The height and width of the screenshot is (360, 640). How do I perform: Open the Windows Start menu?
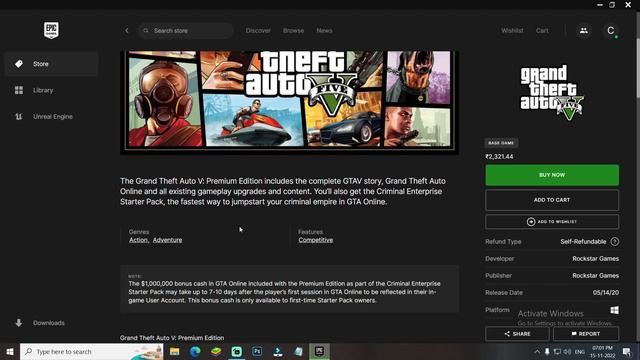click(x=10, y=351)
